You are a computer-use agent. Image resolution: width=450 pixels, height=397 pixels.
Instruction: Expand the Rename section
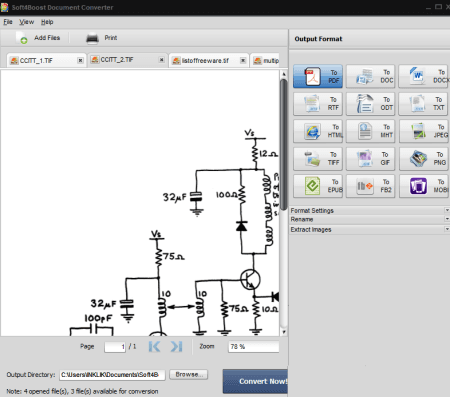click(369, 219)
